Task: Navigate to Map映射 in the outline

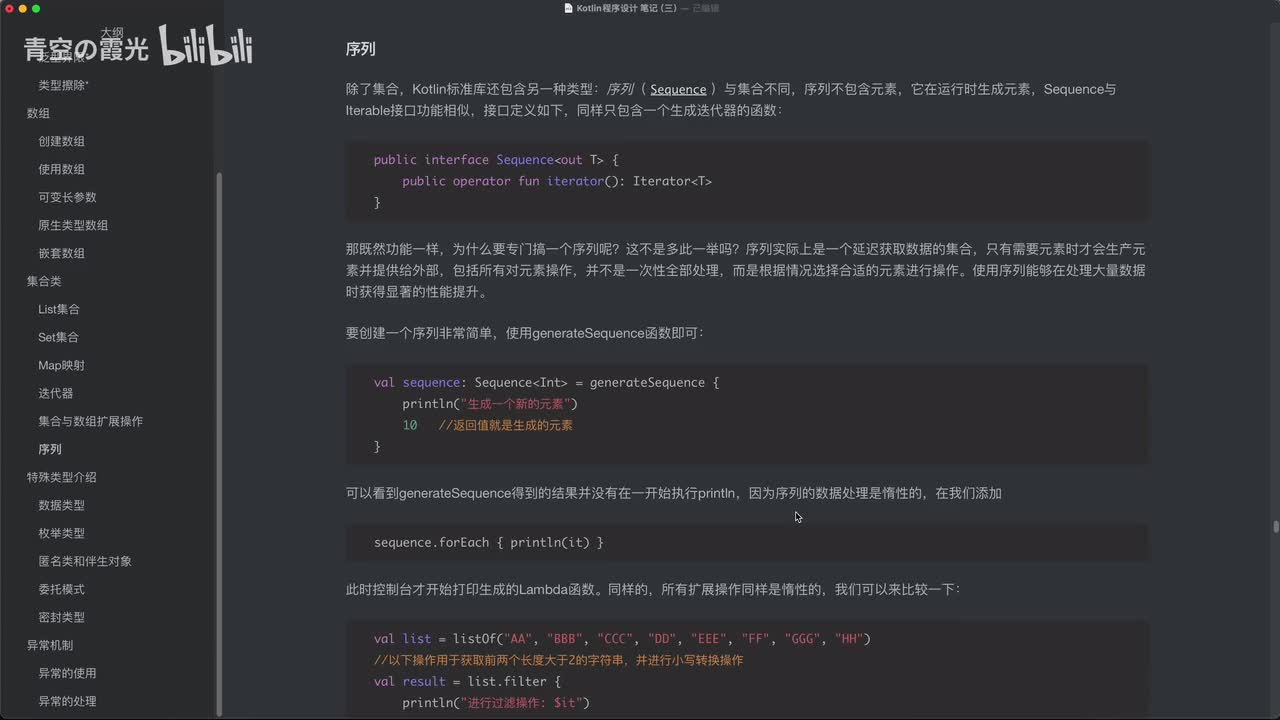Action: point(61,365)
